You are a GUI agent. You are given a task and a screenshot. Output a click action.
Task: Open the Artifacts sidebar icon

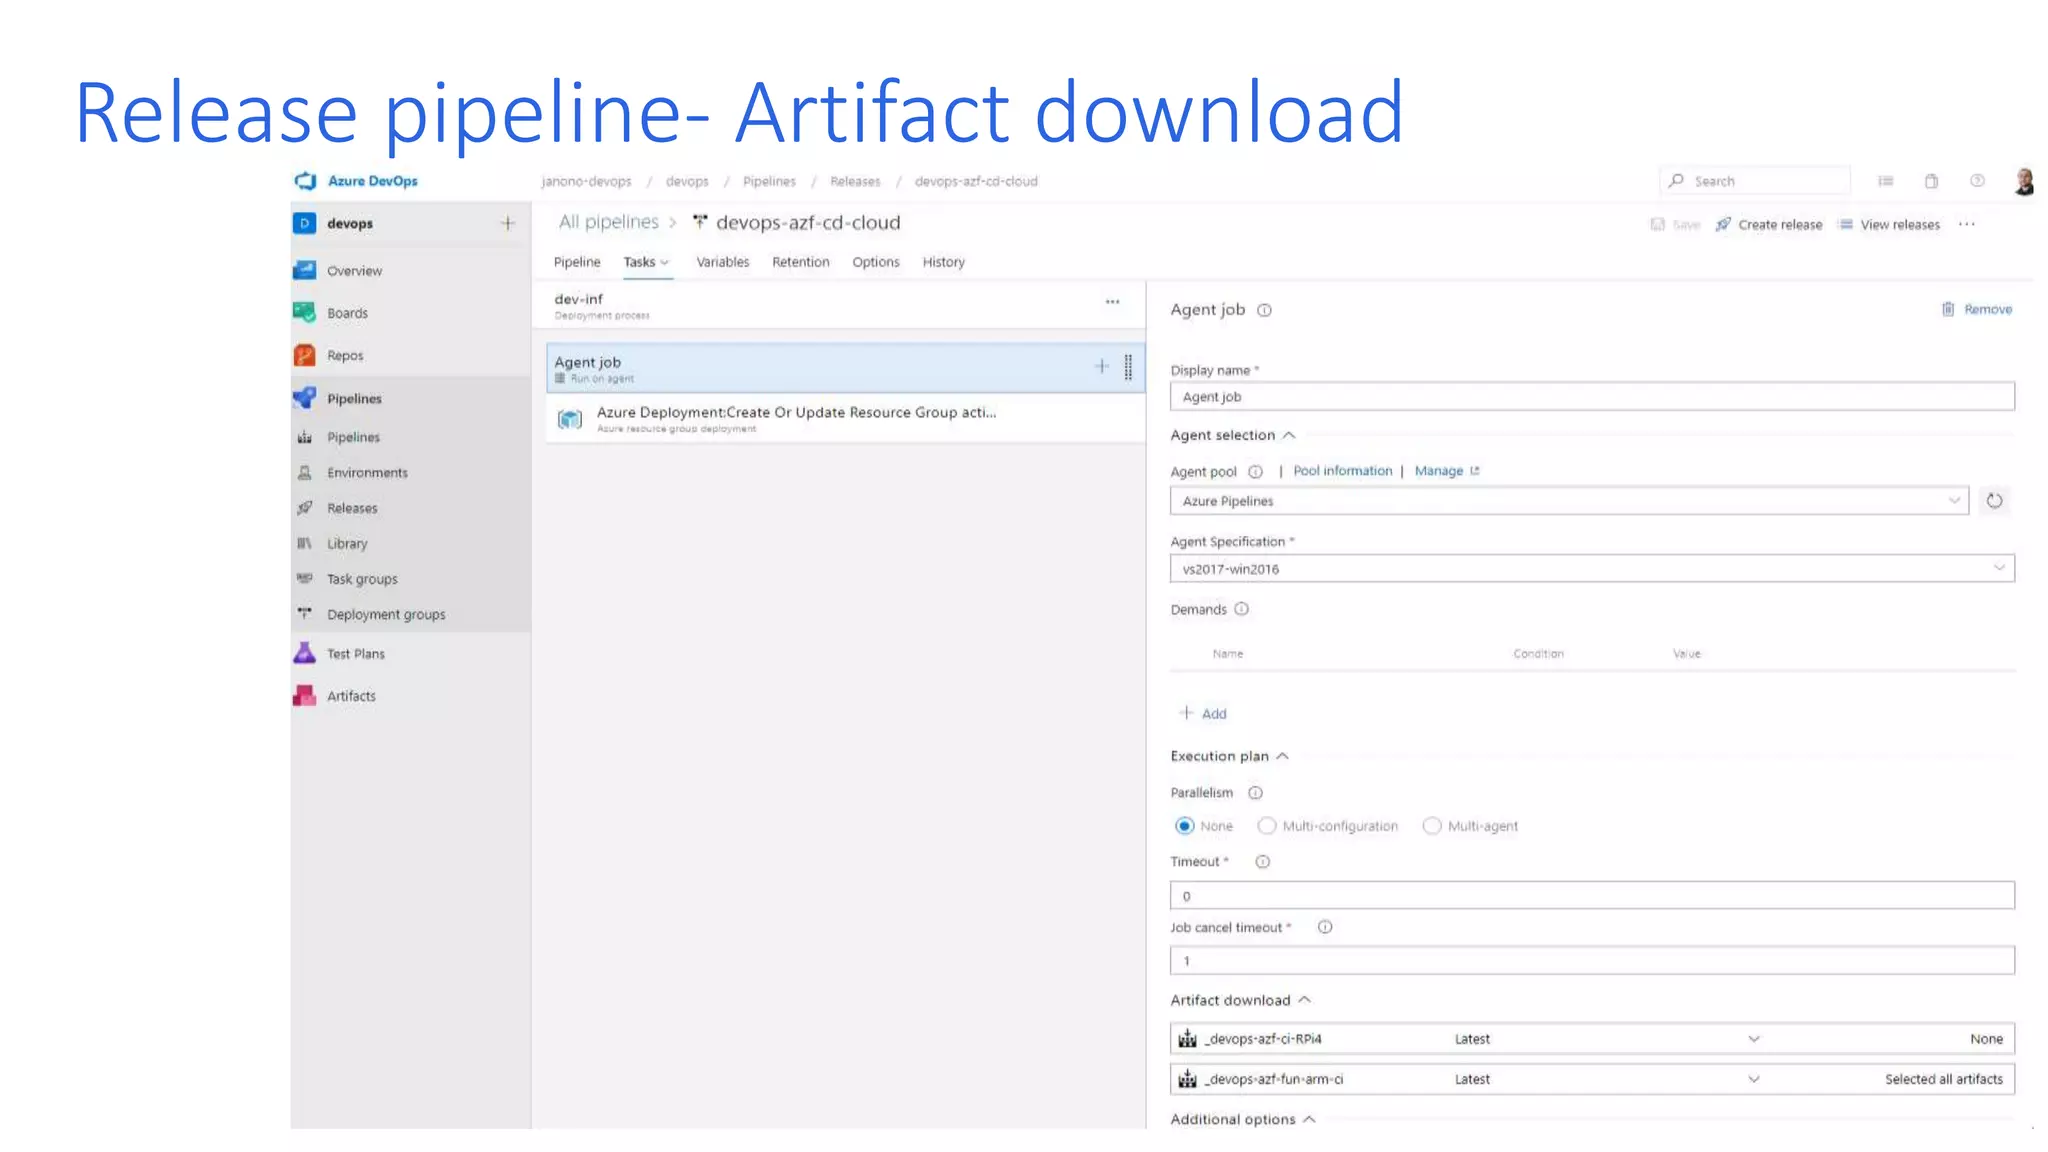pos(305,696)
